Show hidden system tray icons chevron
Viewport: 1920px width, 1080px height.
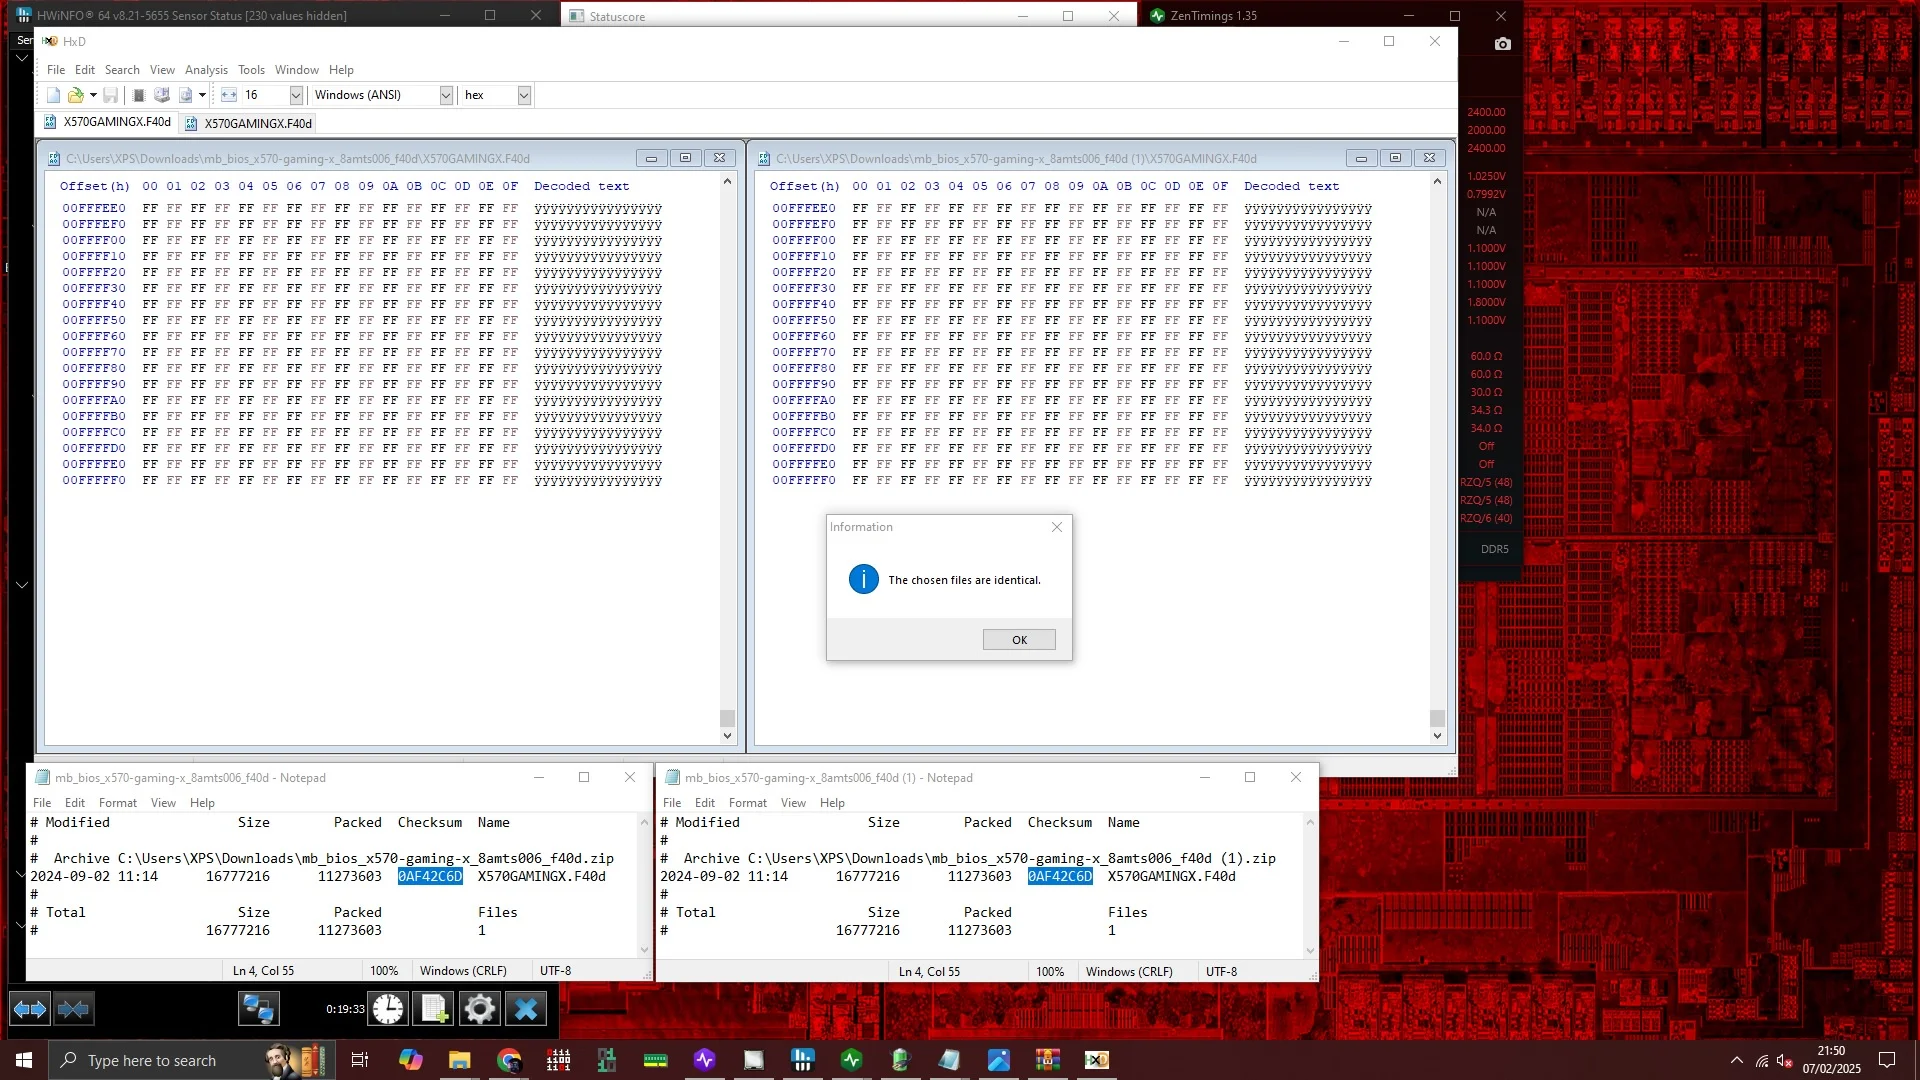coord(1736,1060)
